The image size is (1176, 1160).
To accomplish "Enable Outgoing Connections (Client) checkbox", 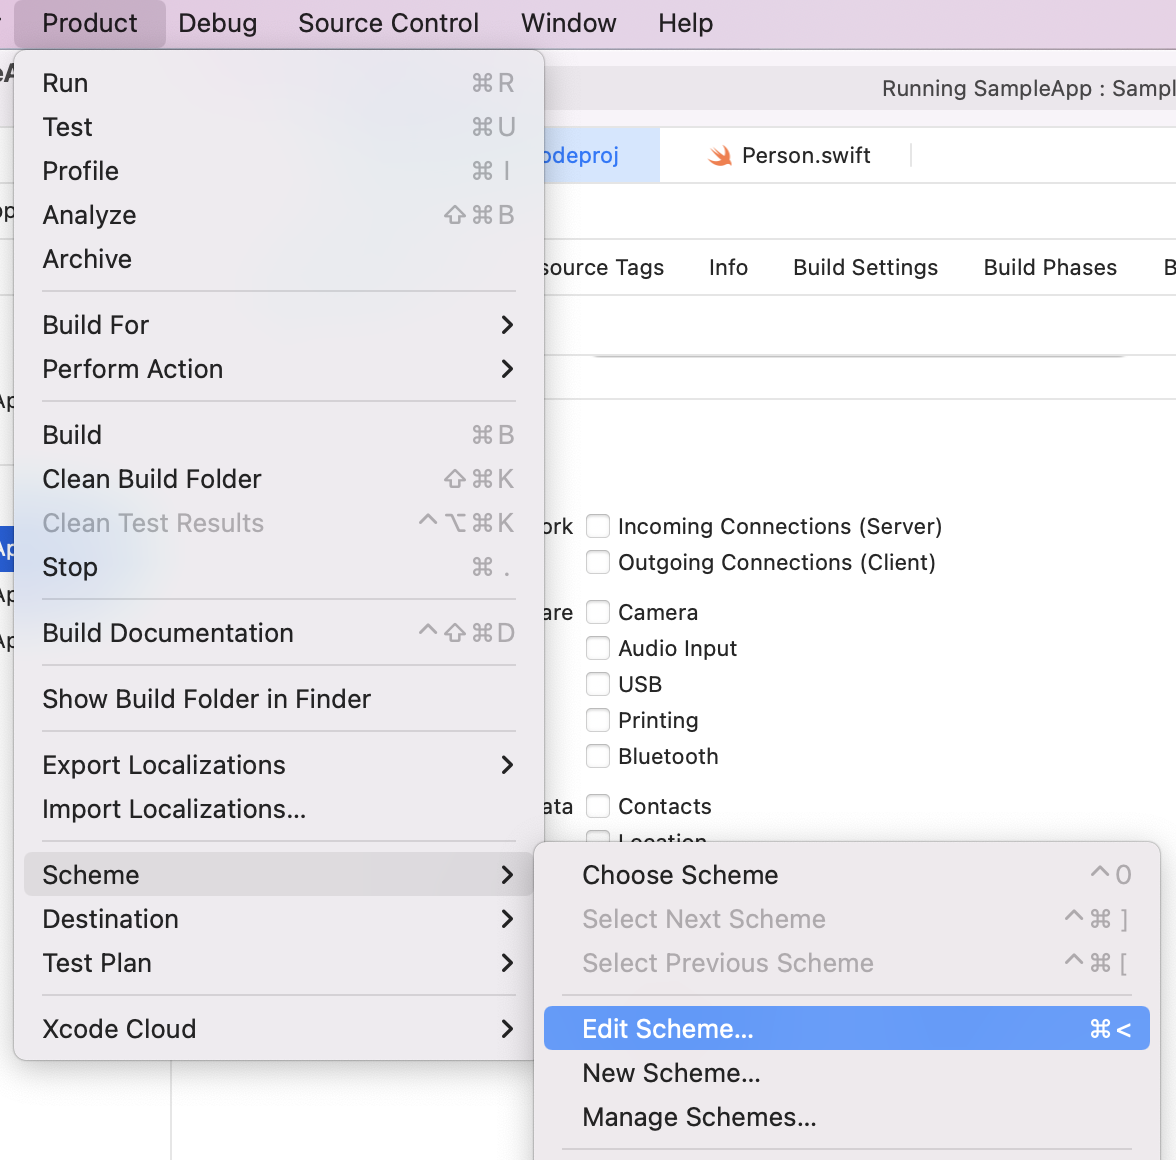I will 598,562.
